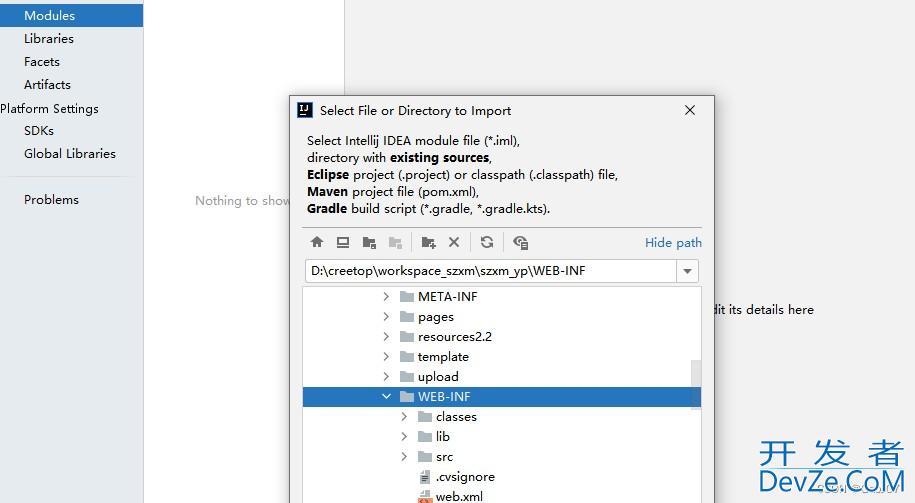This screenshot has width=915, height=503.
Task: Click the Project directory icon
Action: click(x=369, y=242)
